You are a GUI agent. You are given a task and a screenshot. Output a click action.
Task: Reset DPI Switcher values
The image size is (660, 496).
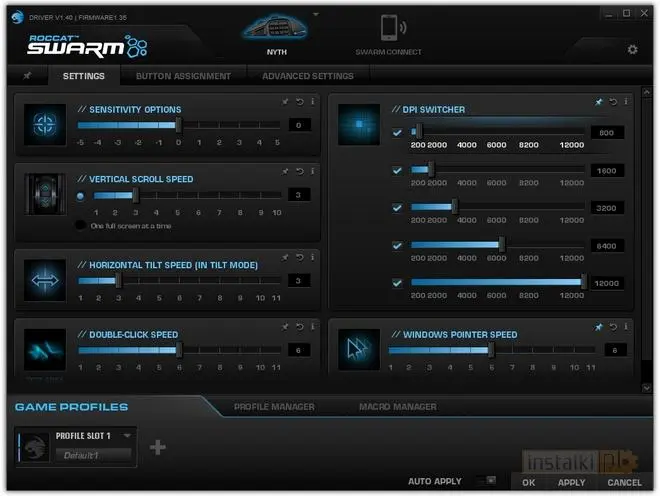coord(613,101)
